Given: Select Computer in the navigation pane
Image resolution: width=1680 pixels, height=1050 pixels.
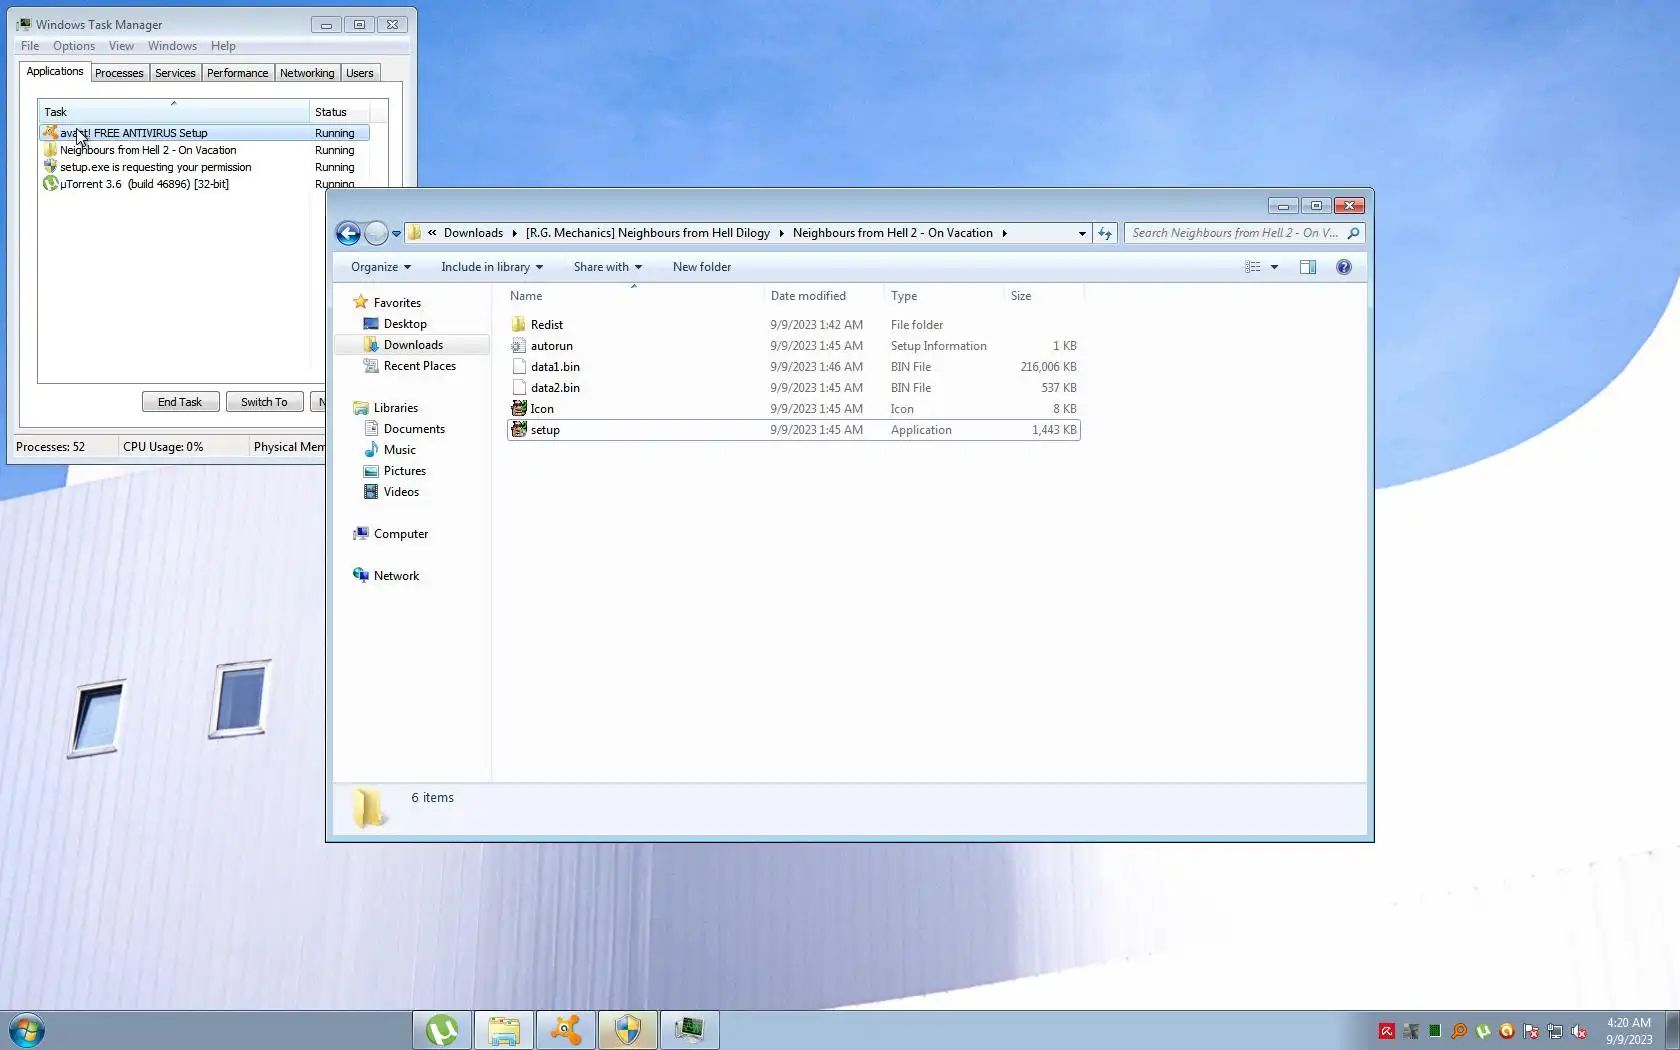Looking at the screenshot, I should tap(401, 534).
